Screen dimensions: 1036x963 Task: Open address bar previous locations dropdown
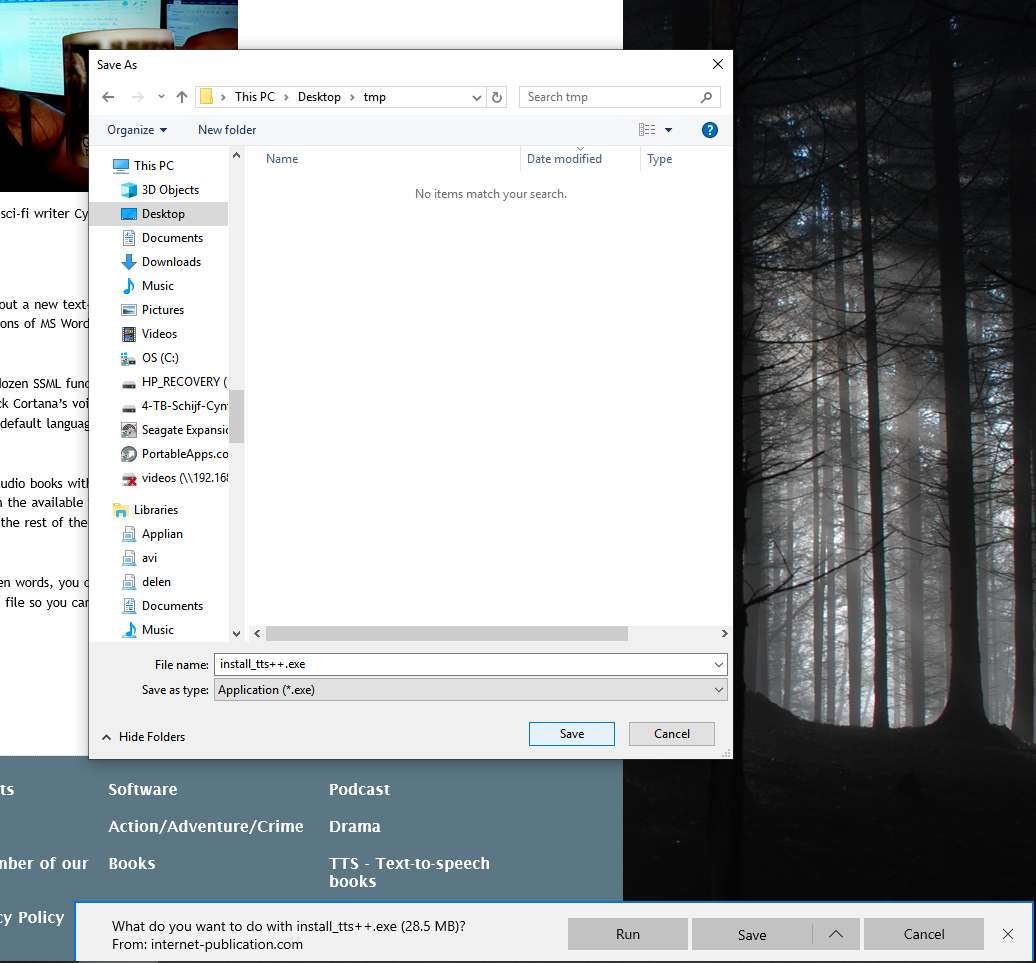(x=476, y=97)
